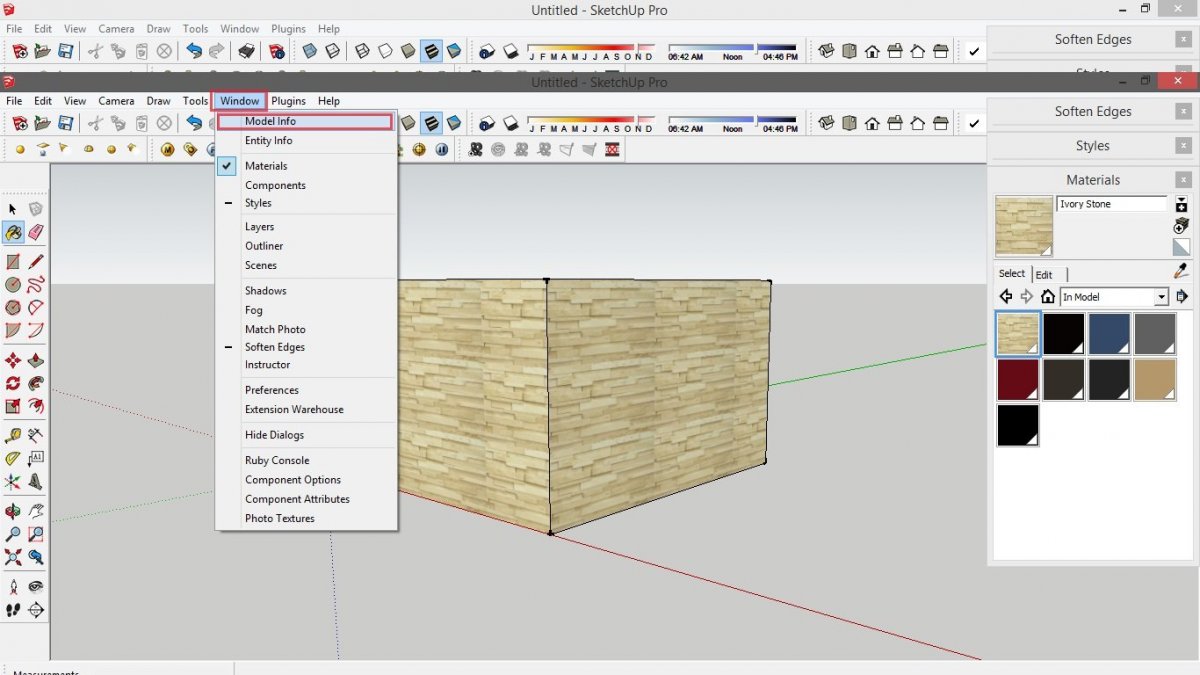
Task: Click the back navigation arrow in Materials browser
Action: pyautogui.click(x=1006, y=296)
